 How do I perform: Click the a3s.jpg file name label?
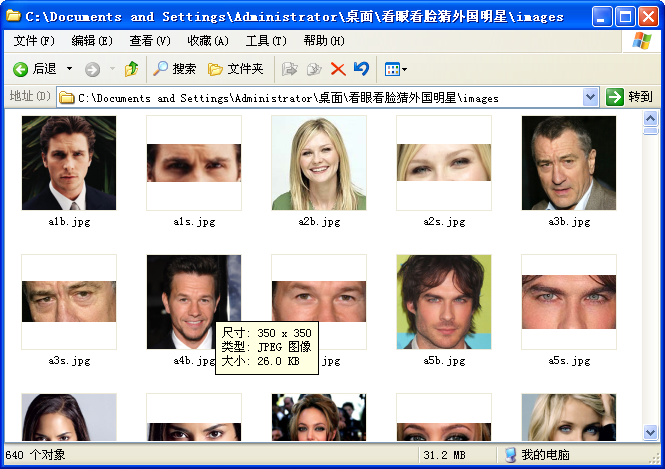click(x=69, y=361)
